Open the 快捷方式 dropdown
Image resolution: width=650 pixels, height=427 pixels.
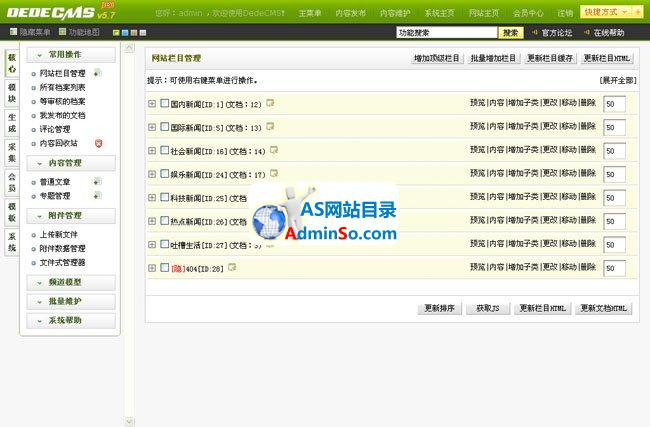(x=606, y=12)
